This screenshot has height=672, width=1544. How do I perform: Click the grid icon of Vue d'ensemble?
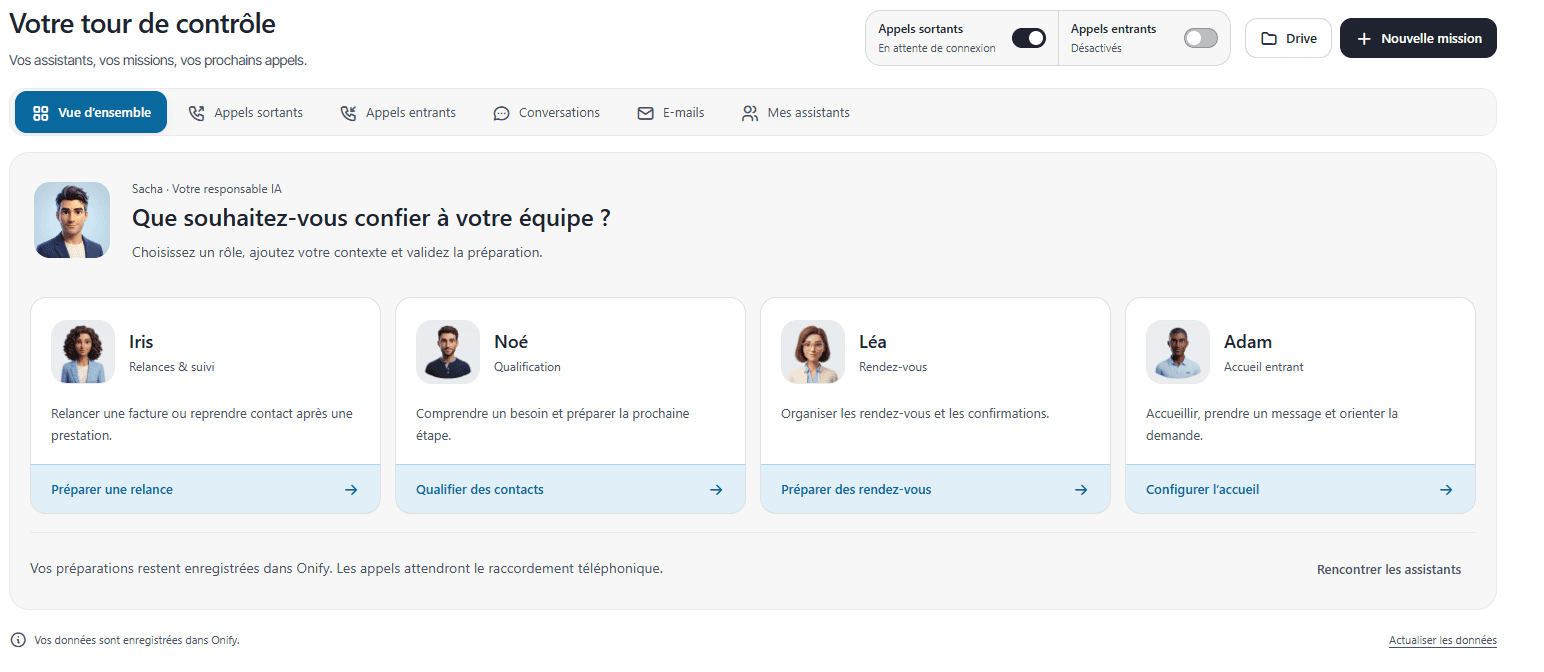tap(41, 113)
